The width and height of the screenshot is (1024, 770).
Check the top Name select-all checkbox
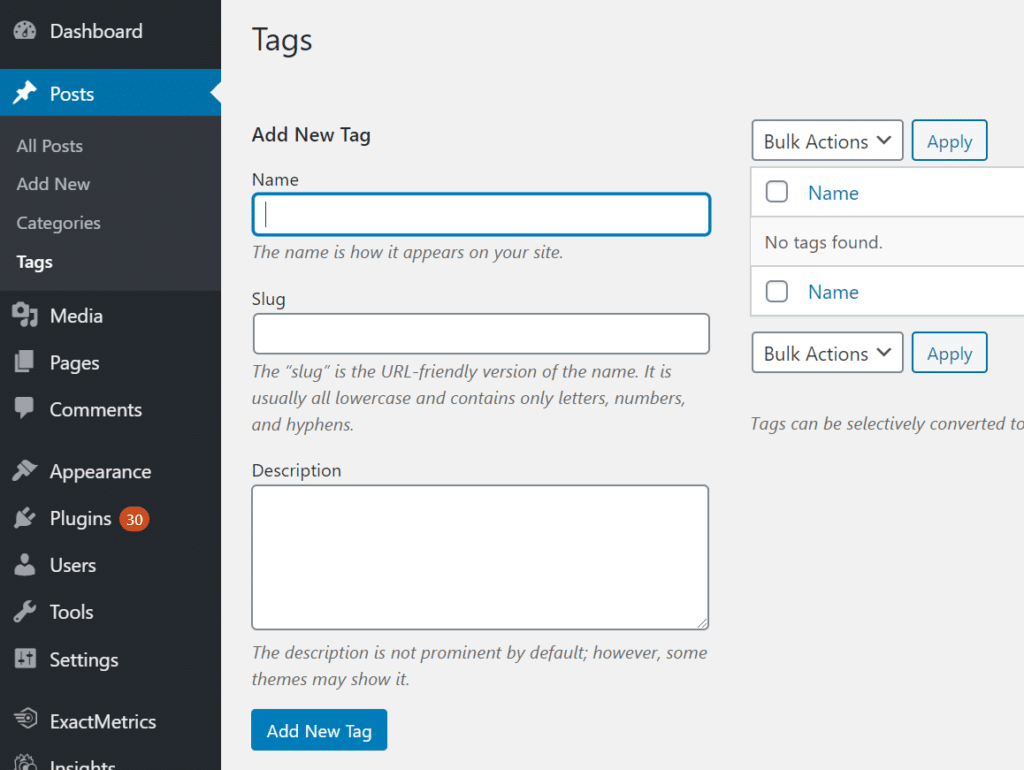777,192
